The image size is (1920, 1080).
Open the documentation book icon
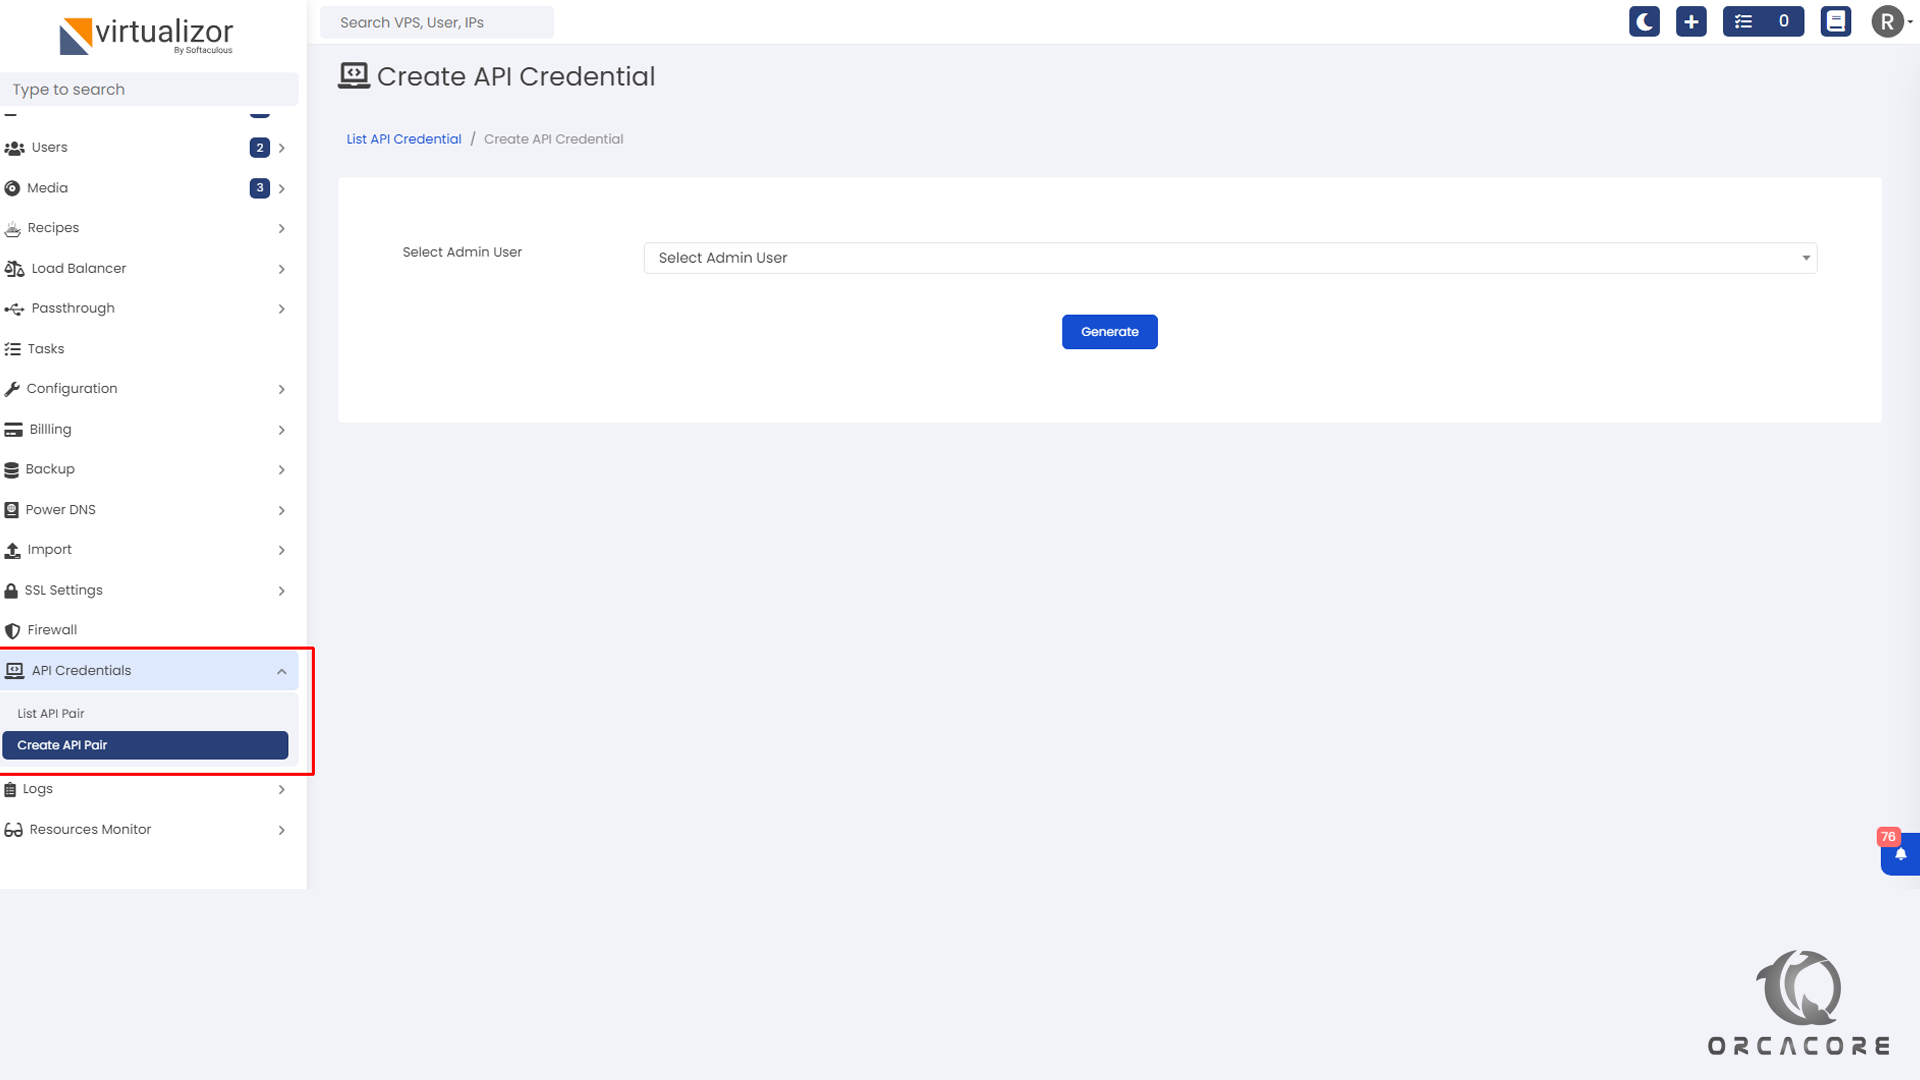pos(1836,21)
